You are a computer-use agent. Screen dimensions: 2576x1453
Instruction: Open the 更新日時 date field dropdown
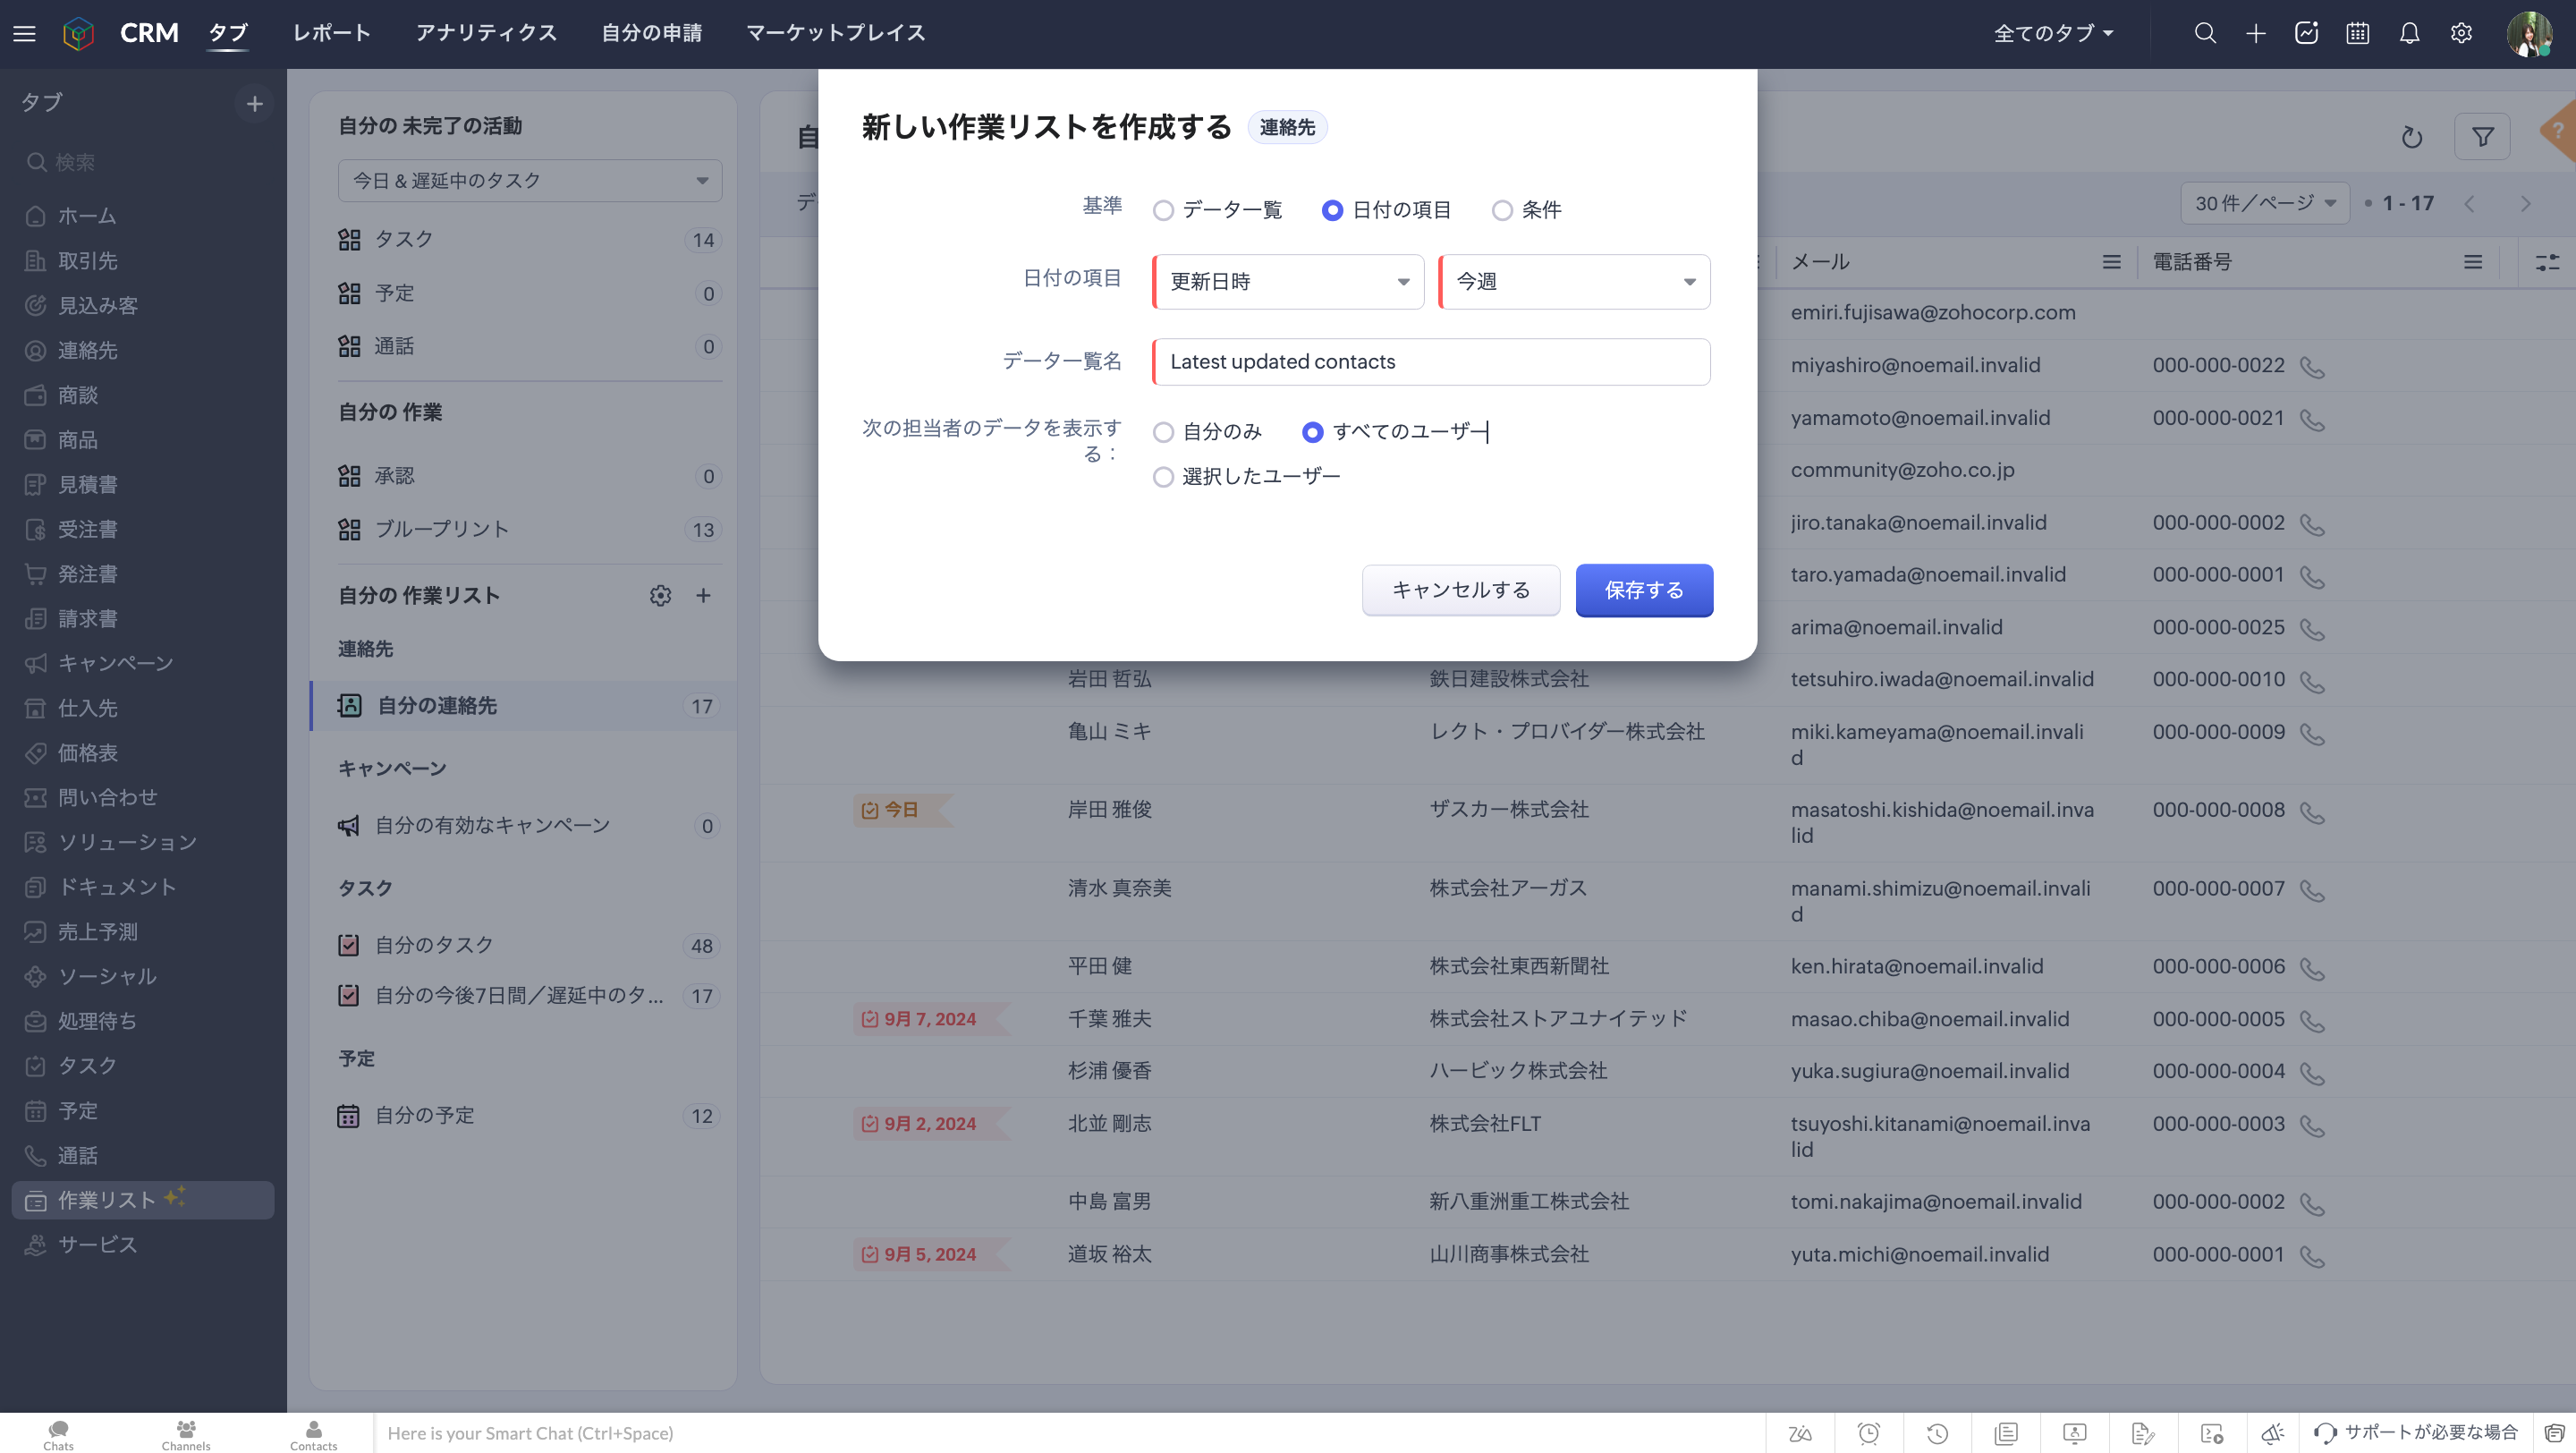(x=1288, y=282)
